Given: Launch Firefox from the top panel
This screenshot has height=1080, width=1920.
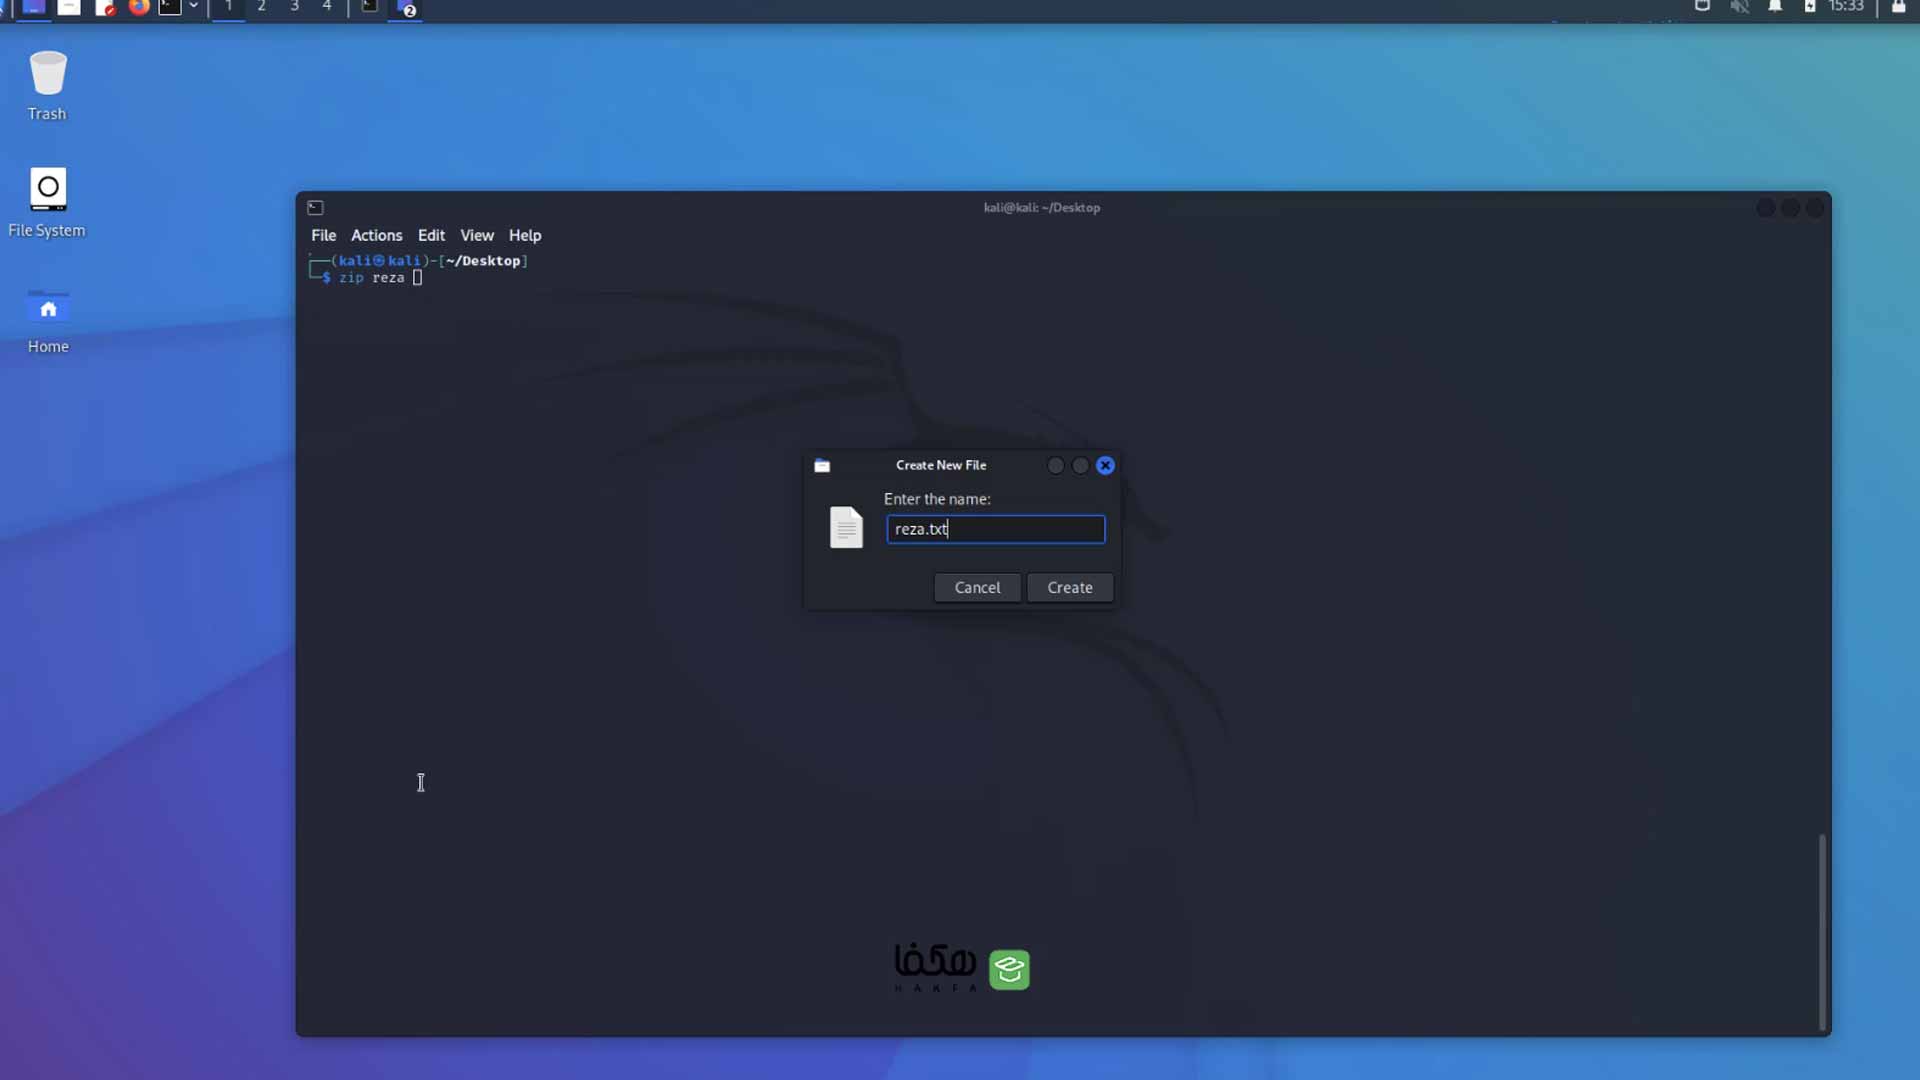Looking at the screenshot, I should pos(138,7).
